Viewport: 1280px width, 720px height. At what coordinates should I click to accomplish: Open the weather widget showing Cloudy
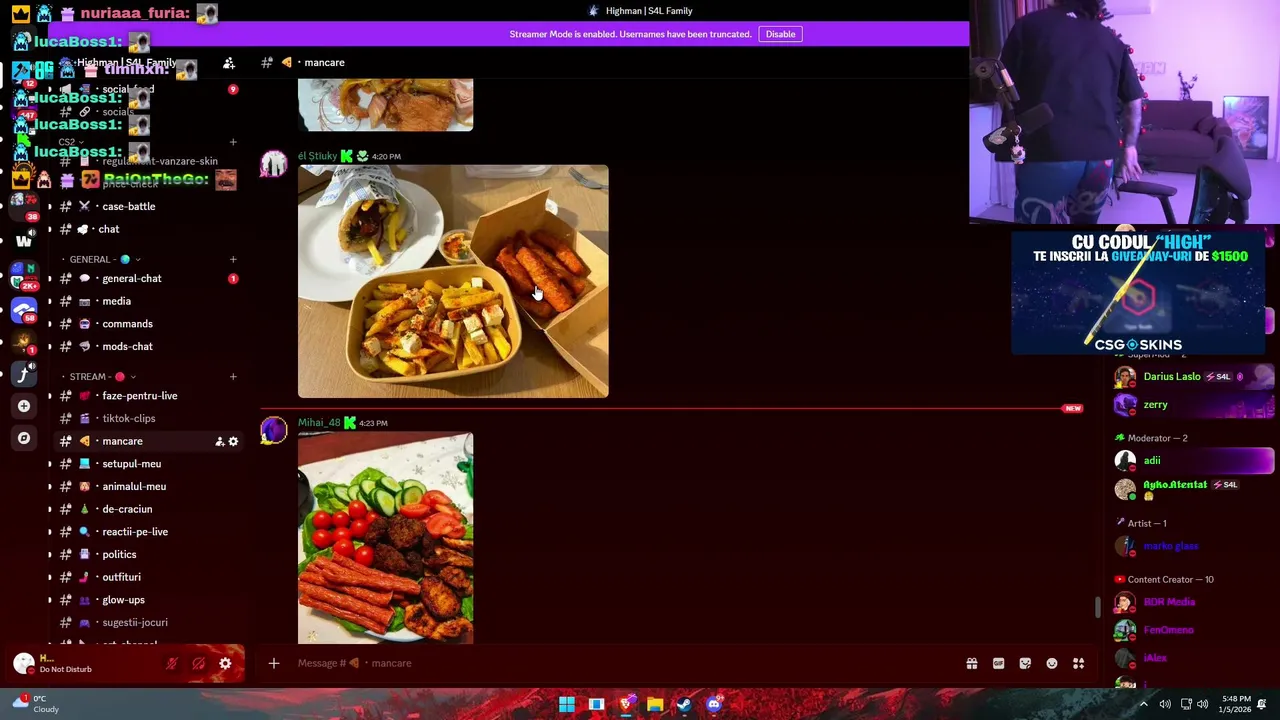click(x=36, y=704)
